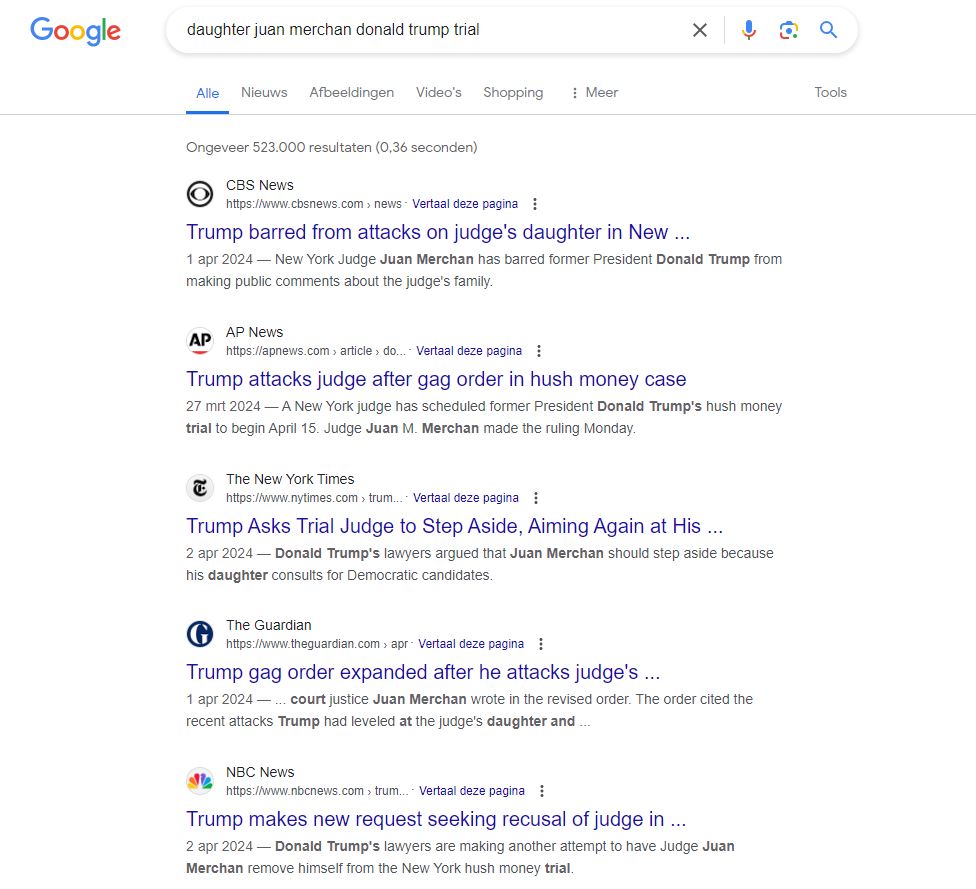976x889 pixels.
Task: Open Google Lens image search
Action: 789,30
